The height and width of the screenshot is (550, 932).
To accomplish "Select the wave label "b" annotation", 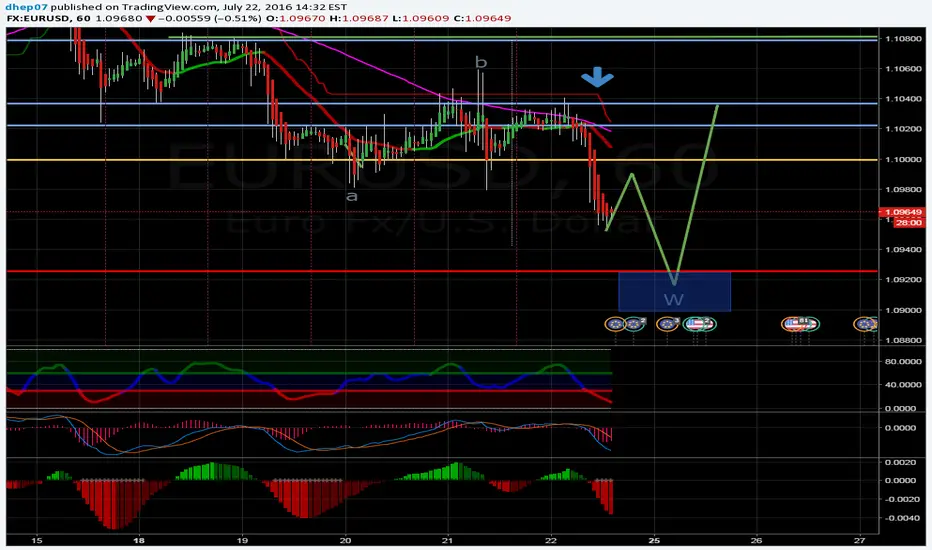I will (x=481, y=62).
